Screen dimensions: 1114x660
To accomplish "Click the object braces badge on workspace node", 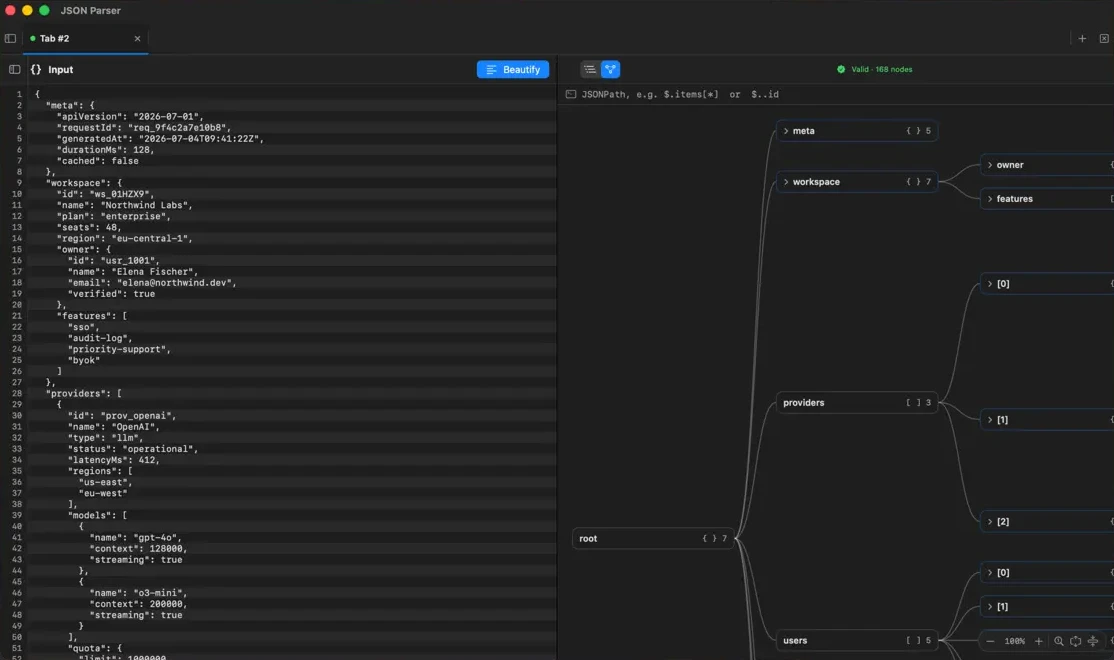I will pos(914,183).
